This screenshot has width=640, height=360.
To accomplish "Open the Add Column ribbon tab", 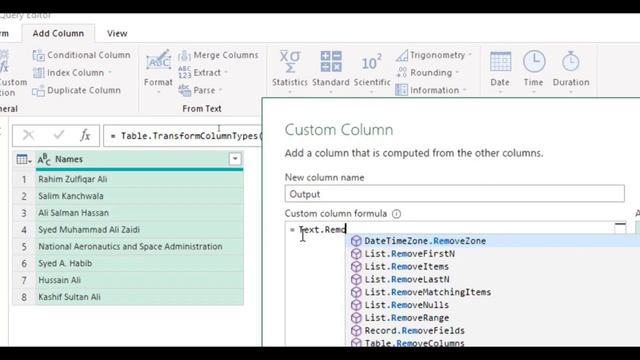I will [x=58, y=33].
